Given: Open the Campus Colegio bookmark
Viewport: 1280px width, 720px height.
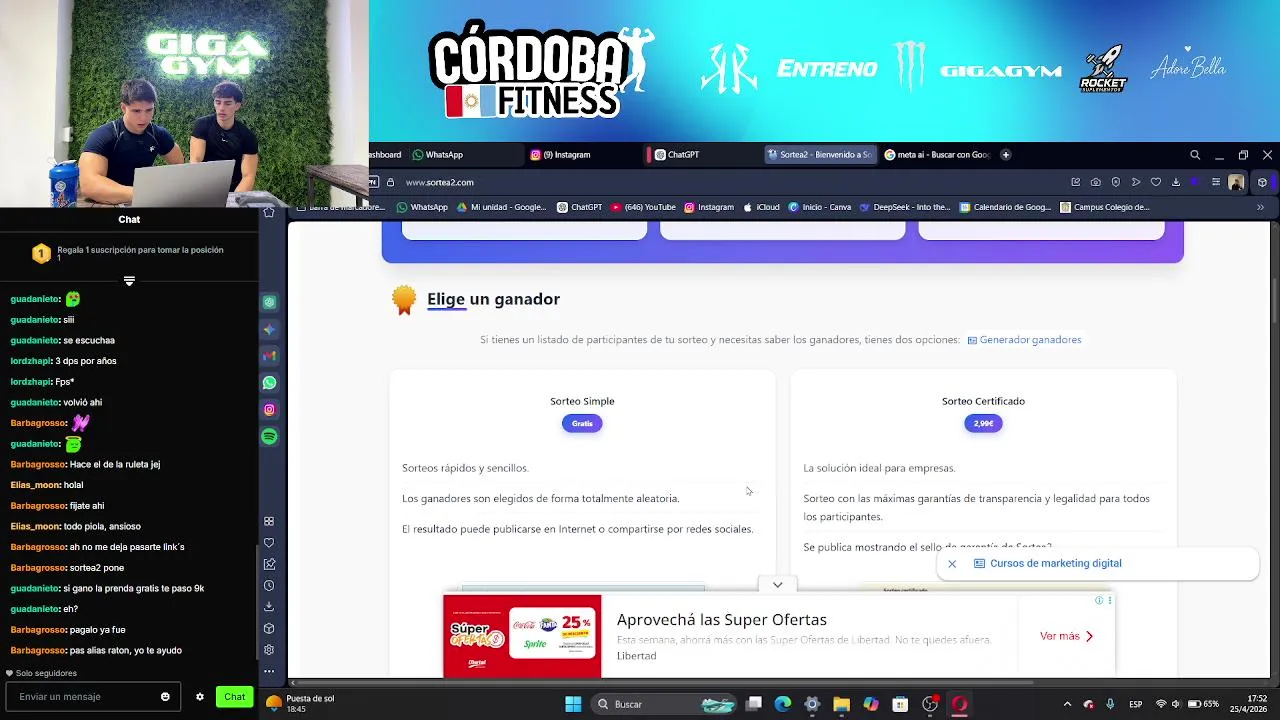Looking at the screenshot, I should [1105, 207].
